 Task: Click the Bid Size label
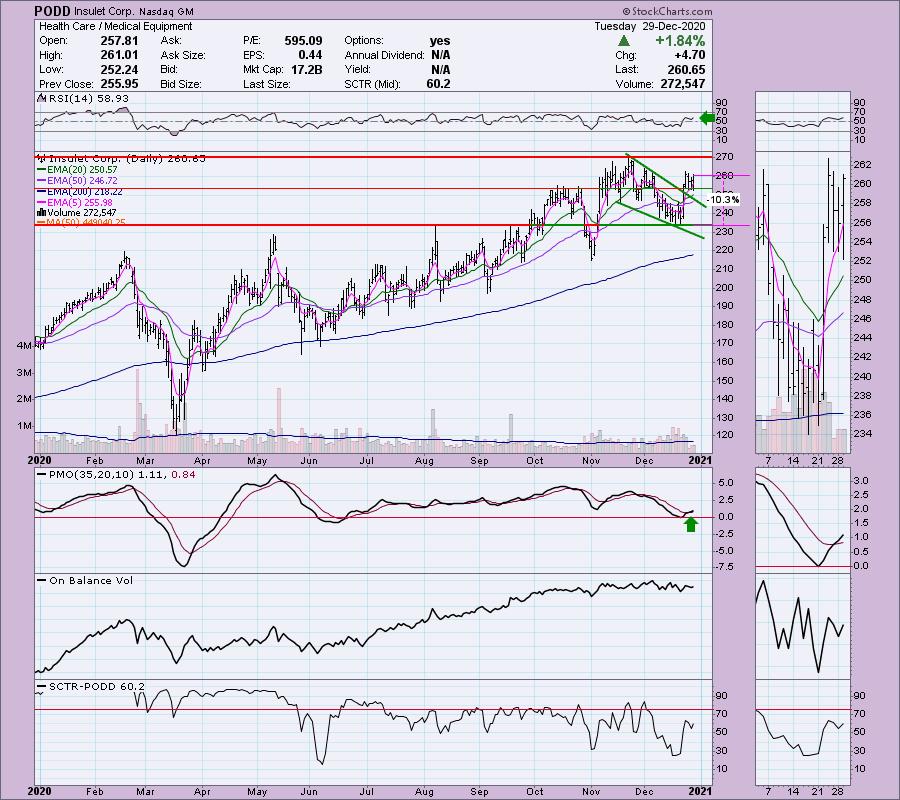point(181,84)
